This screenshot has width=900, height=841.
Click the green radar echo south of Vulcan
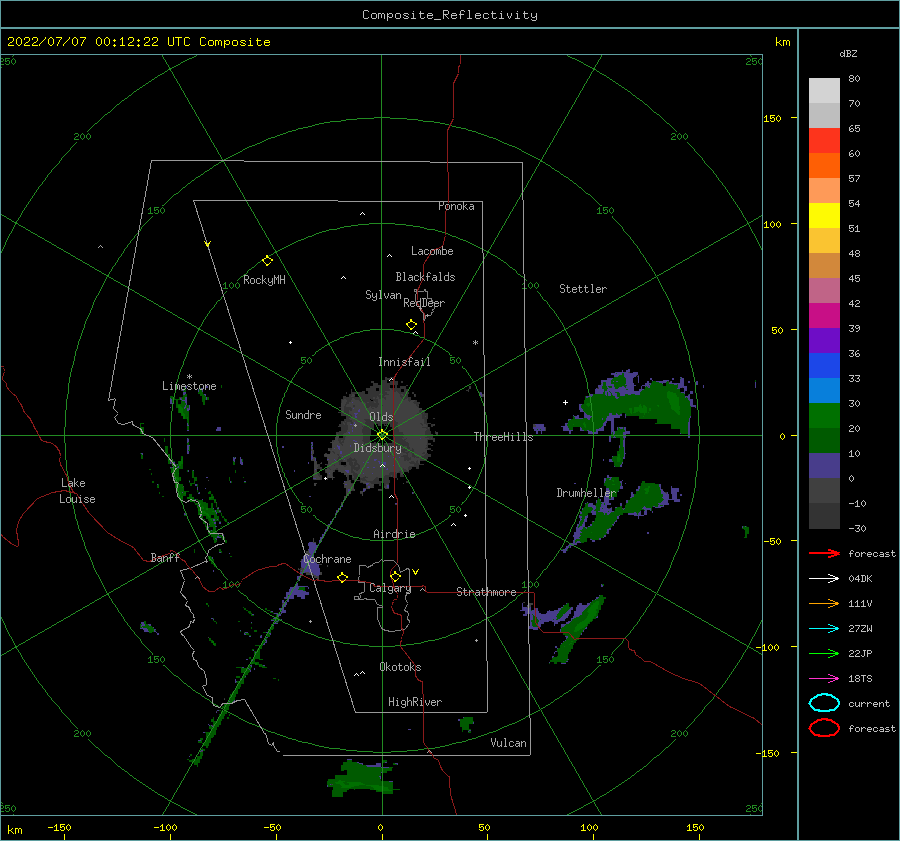tap(362, 778)
